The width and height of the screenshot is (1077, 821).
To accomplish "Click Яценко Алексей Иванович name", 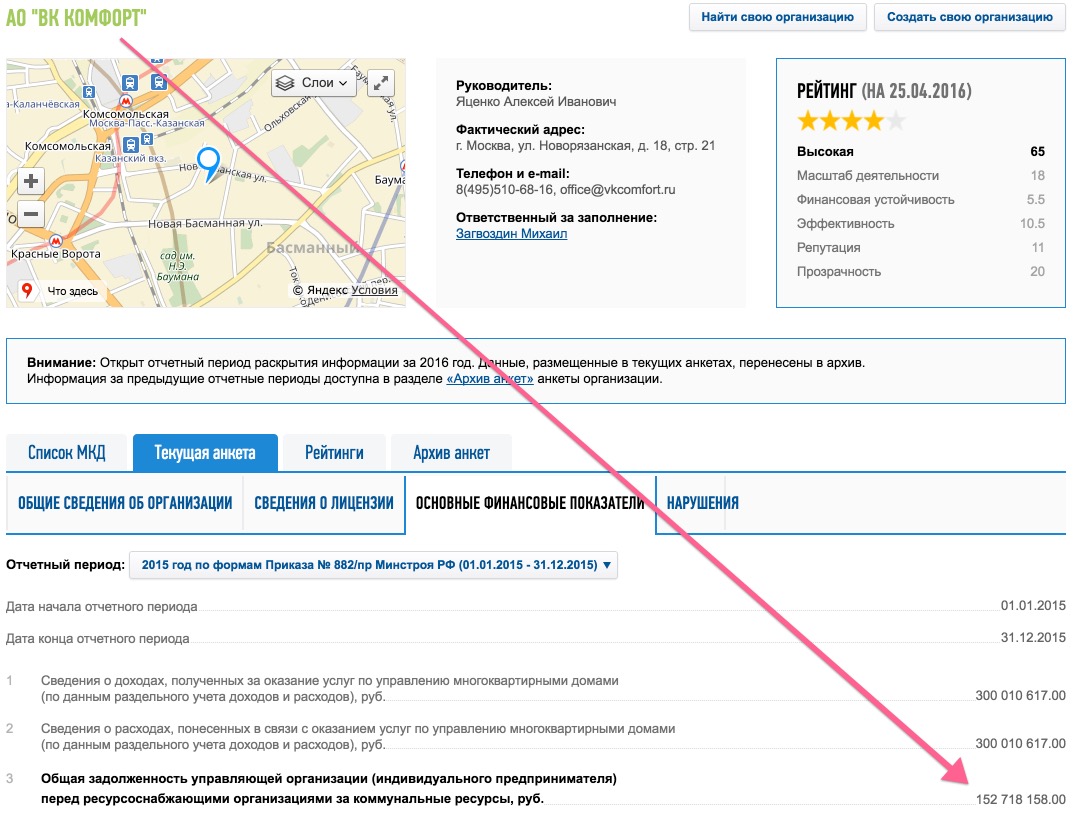I will tap(536, 102).
